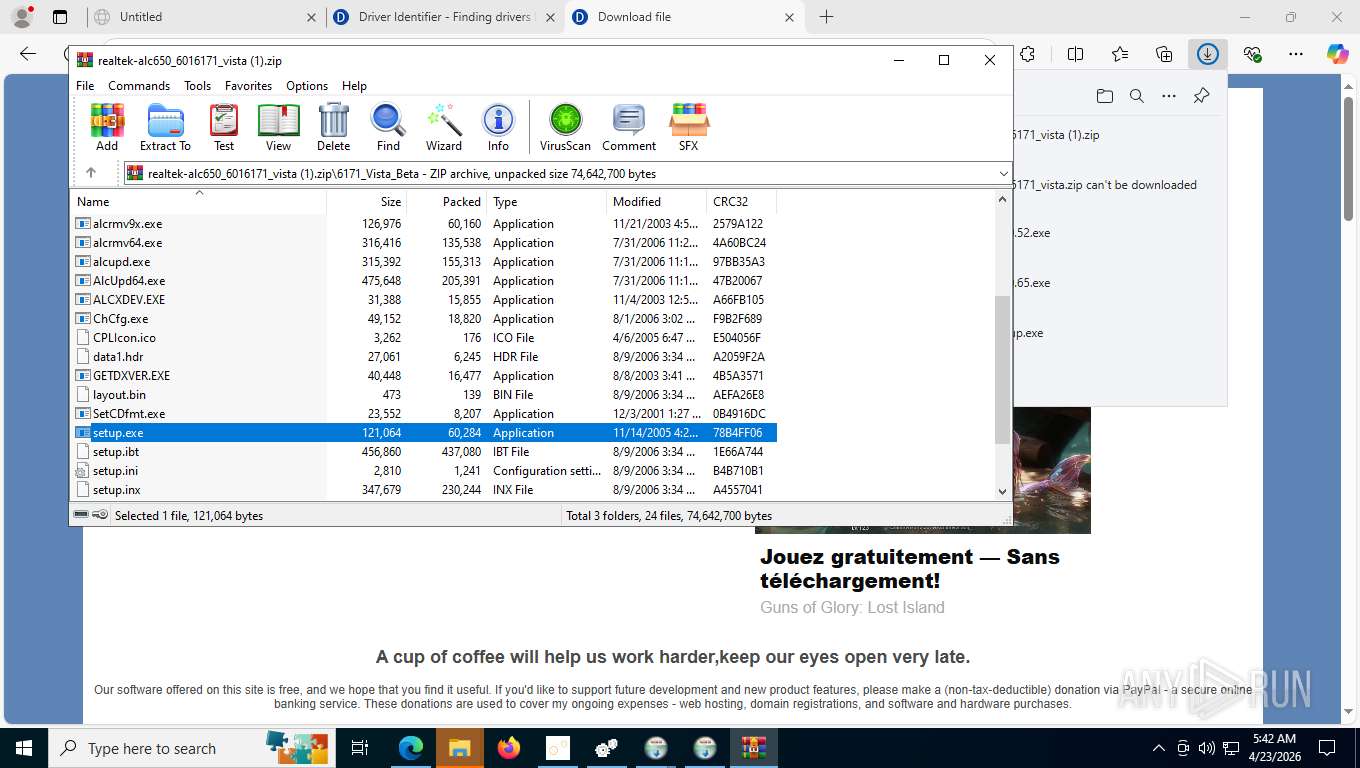Screen dimensions: 1360x768
Task: Open the Edge favorites star icon
Action: [x=1120, y=54]
